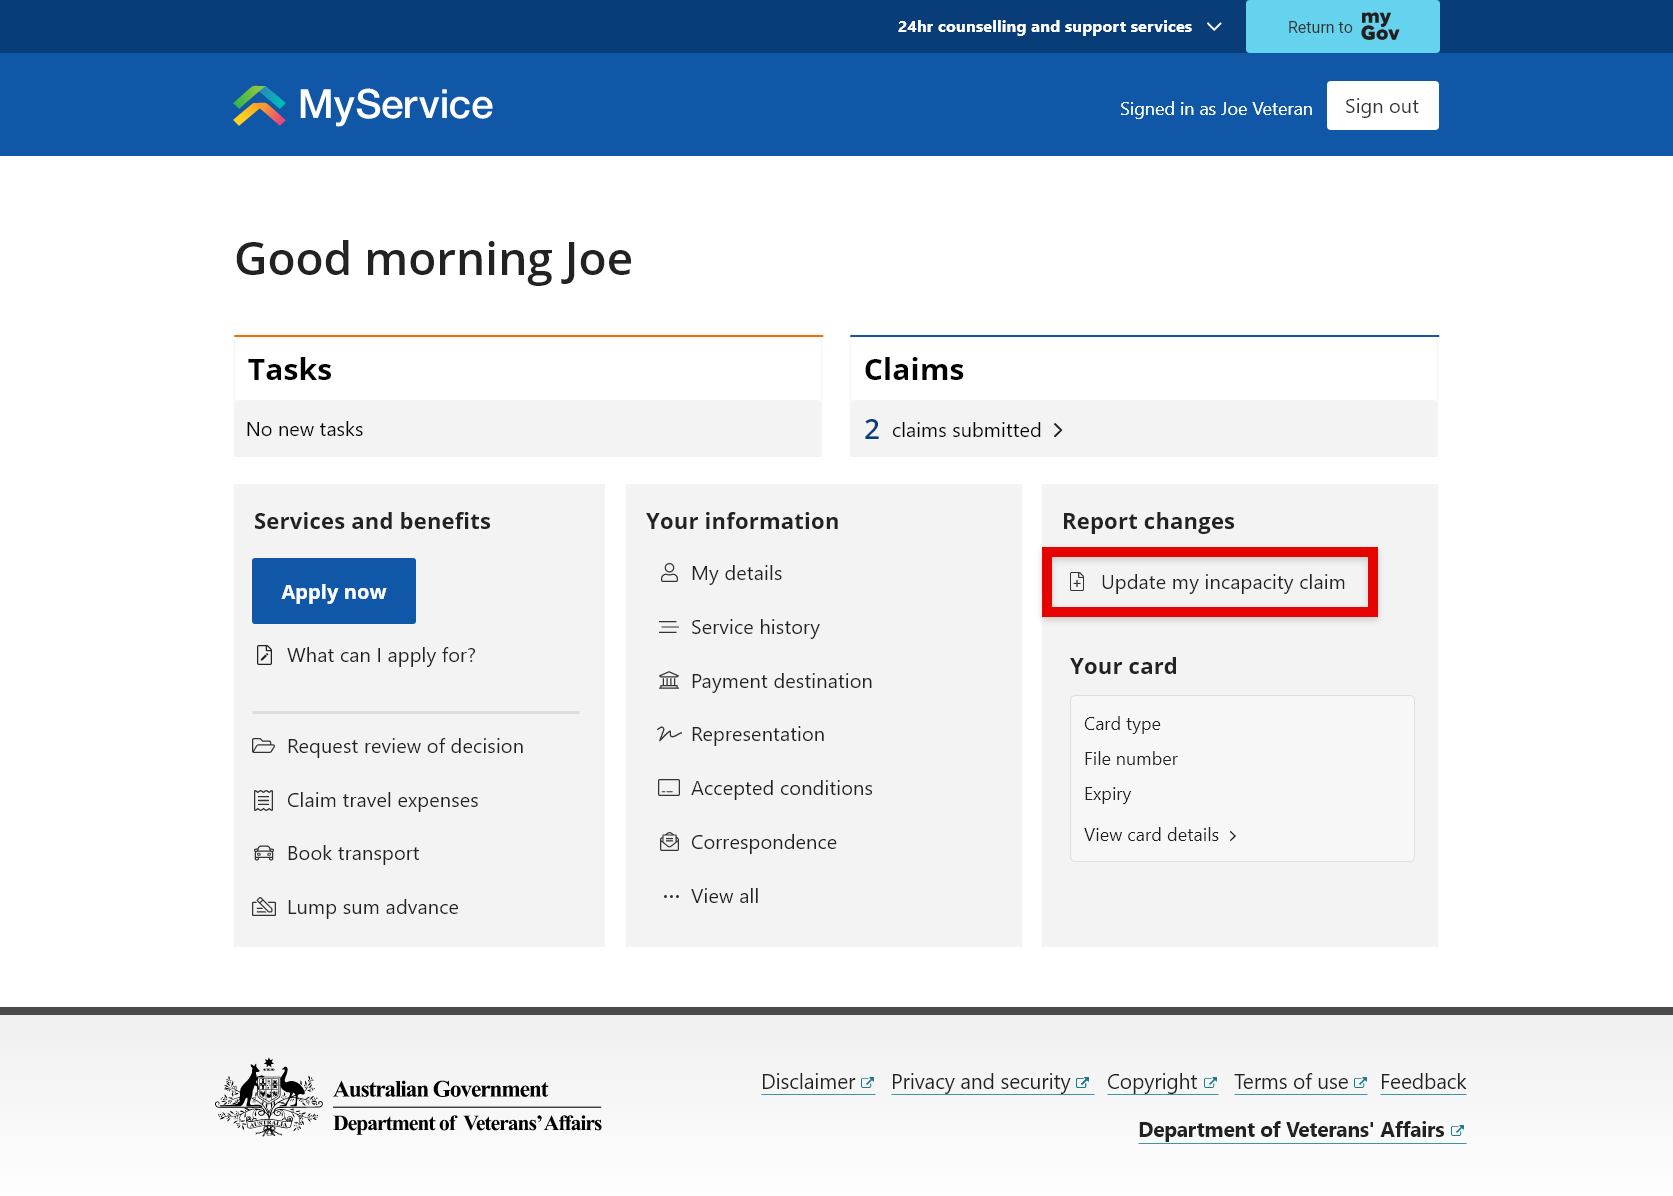Click the My details person icon

668,573
